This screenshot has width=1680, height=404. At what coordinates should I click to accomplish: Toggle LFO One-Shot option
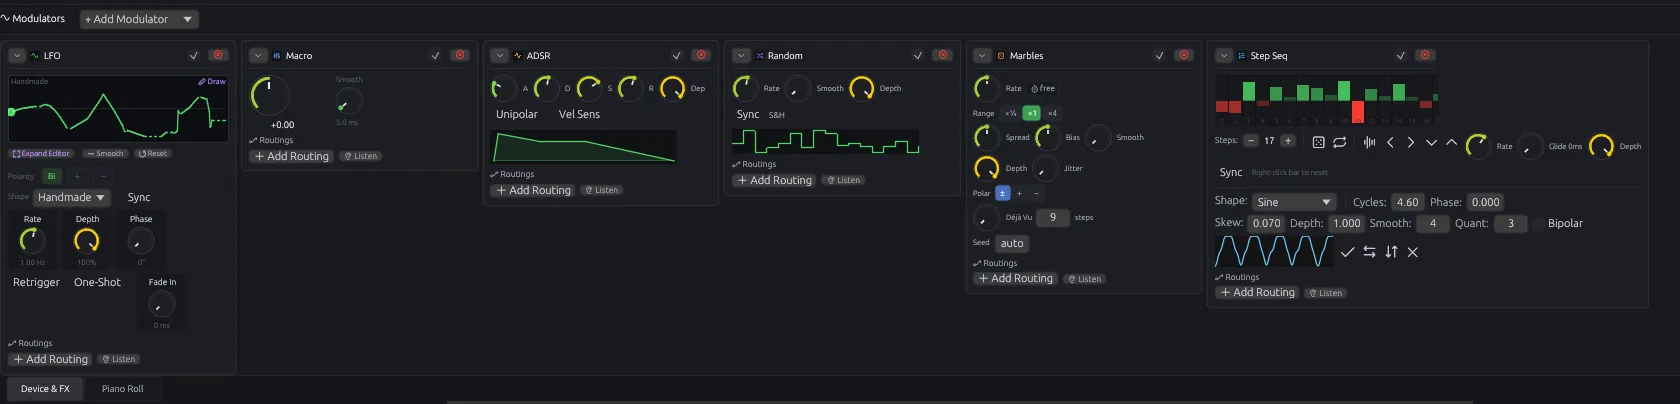pyautogui.click(x=97, y=283)
